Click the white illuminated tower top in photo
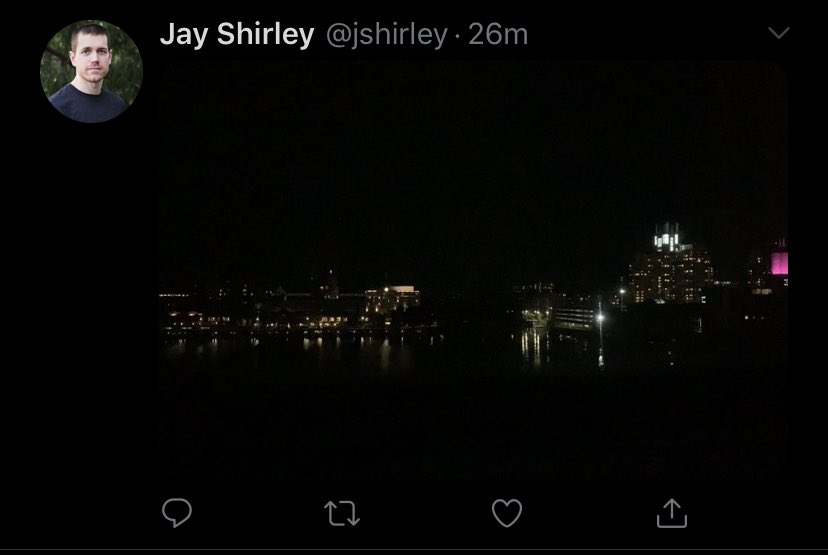The height and width of the screenshot is (555, 828). 667,237
